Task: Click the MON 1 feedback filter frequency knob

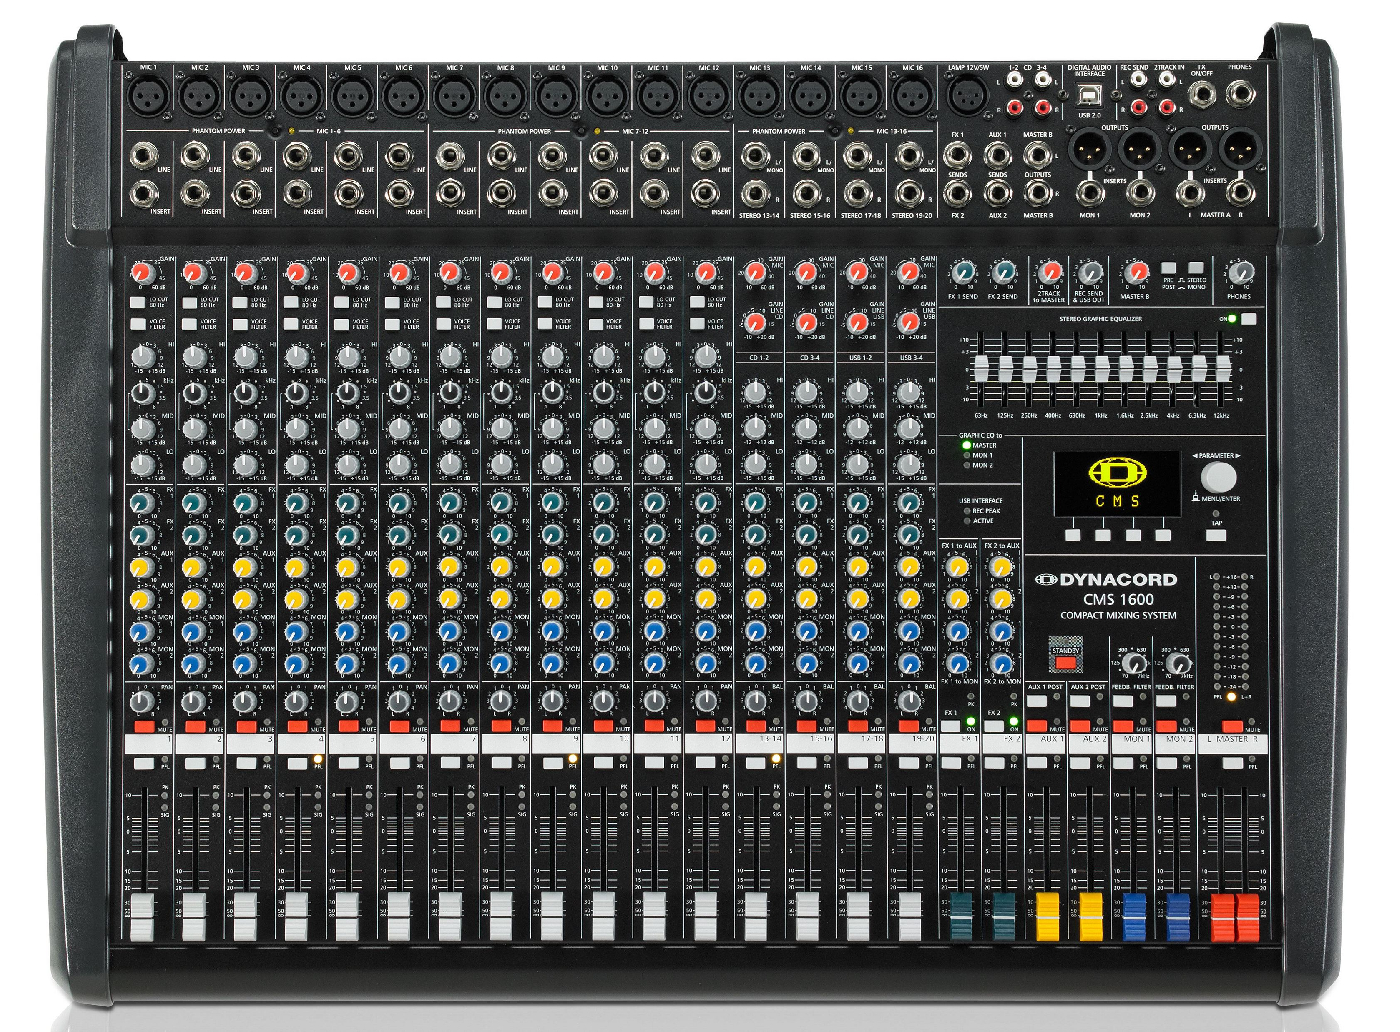Action: point(1133,662)
